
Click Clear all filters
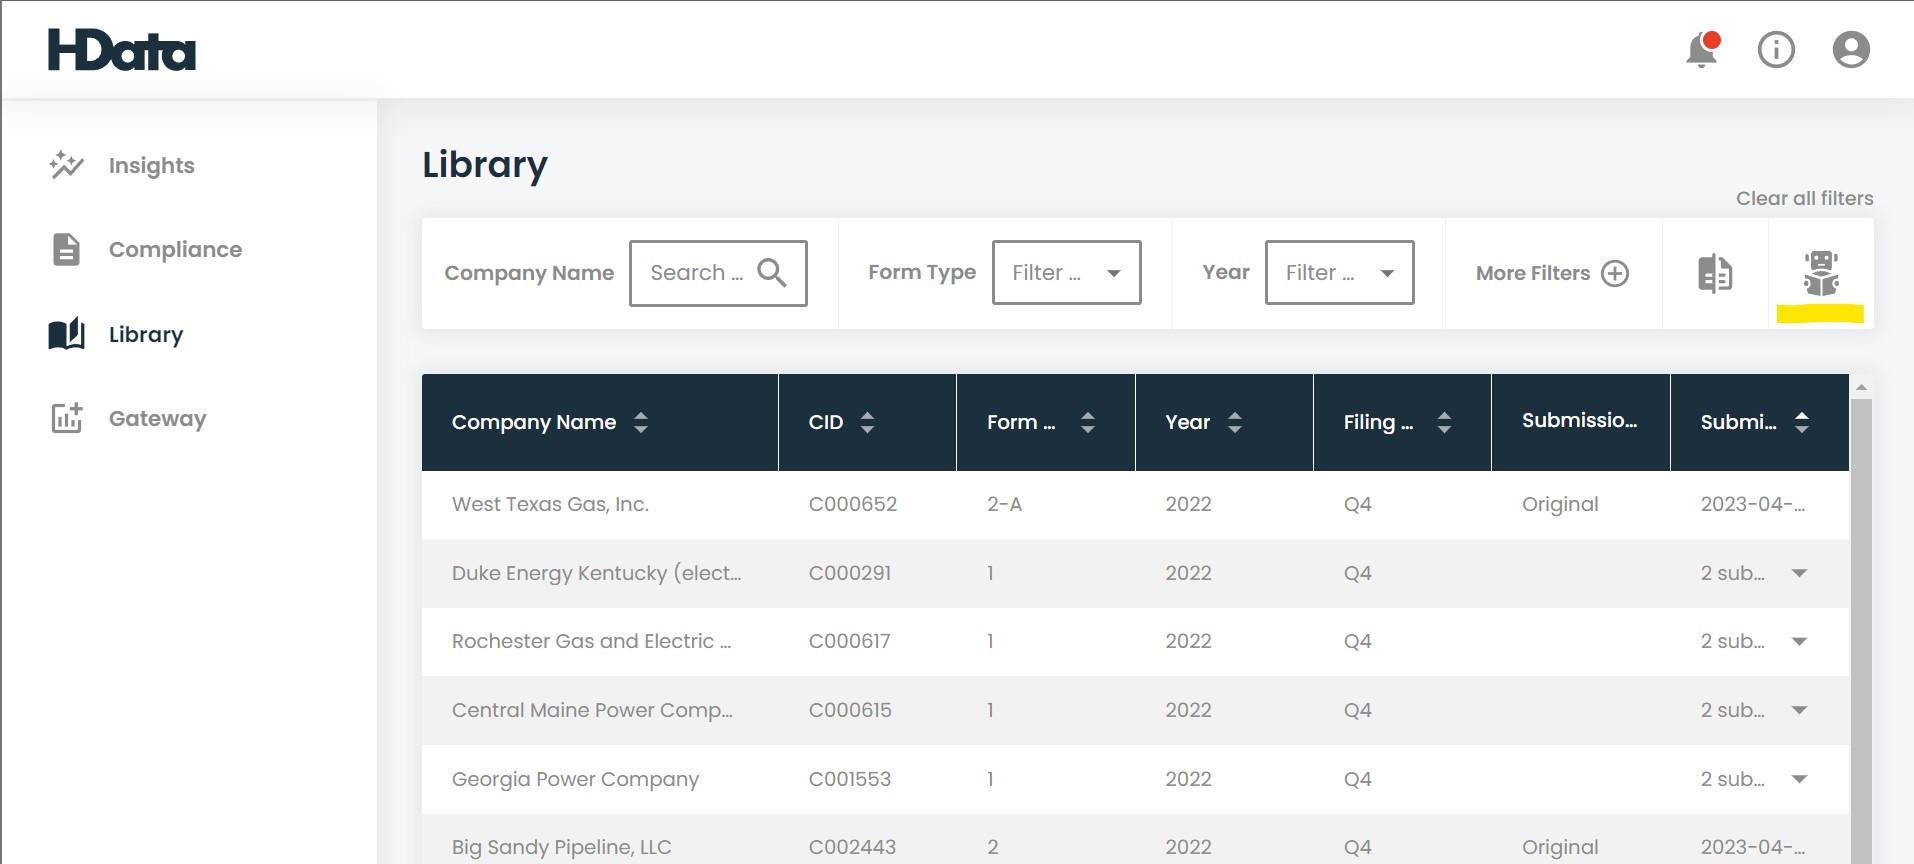(1804, 198)
